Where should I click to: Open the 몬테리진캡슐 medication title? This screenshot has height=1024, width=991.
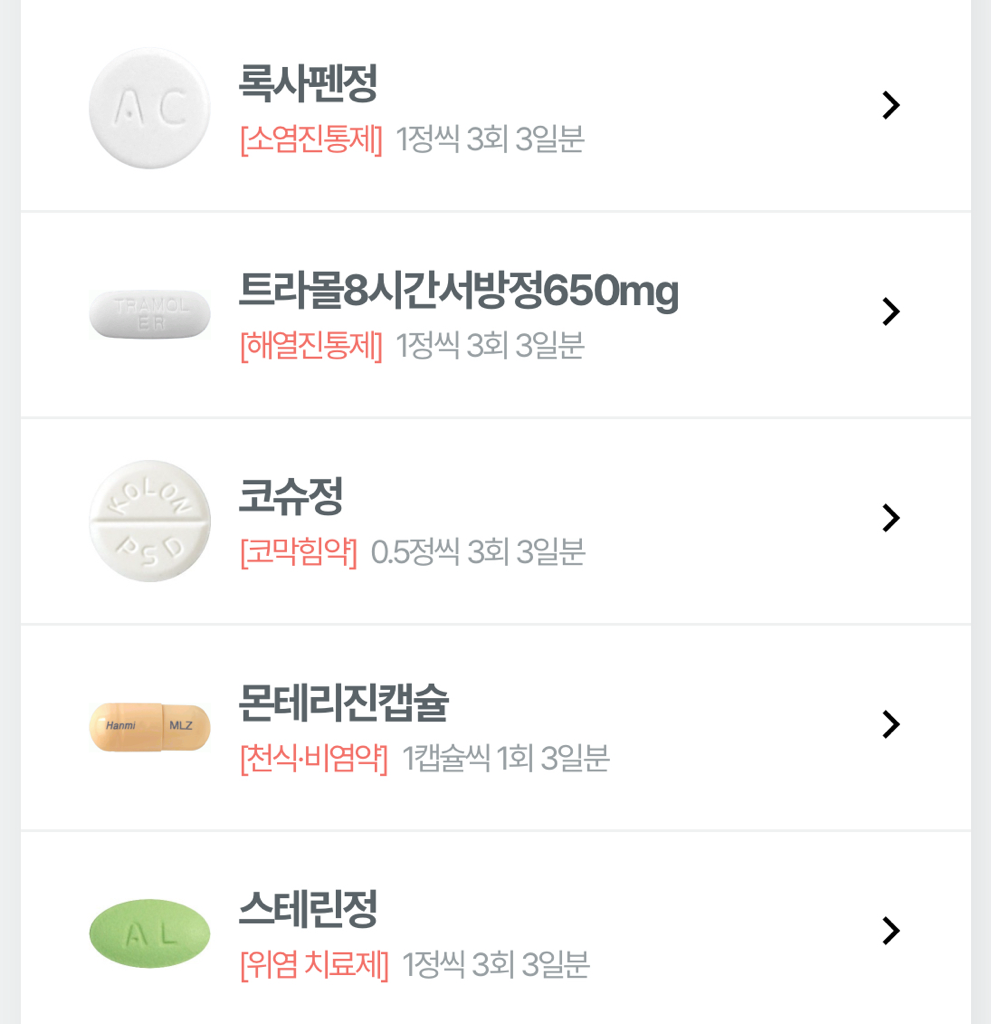point(343,703)
